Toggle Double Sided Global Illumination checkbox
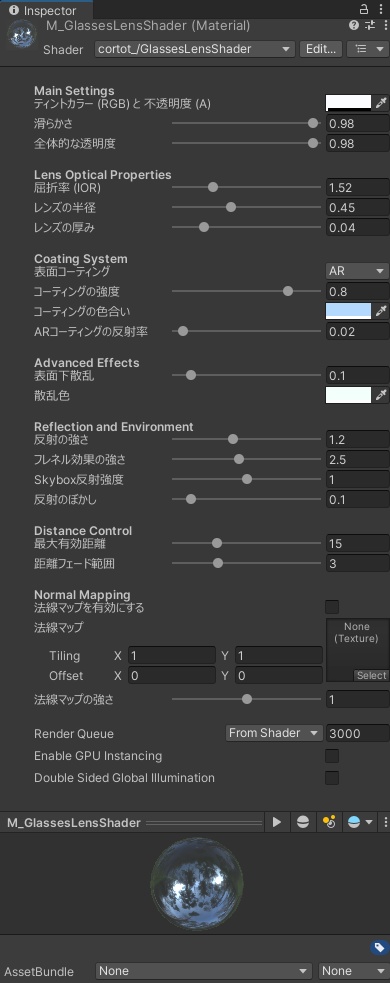Screen dimensions: 390x983 click(x=332, y=777)
